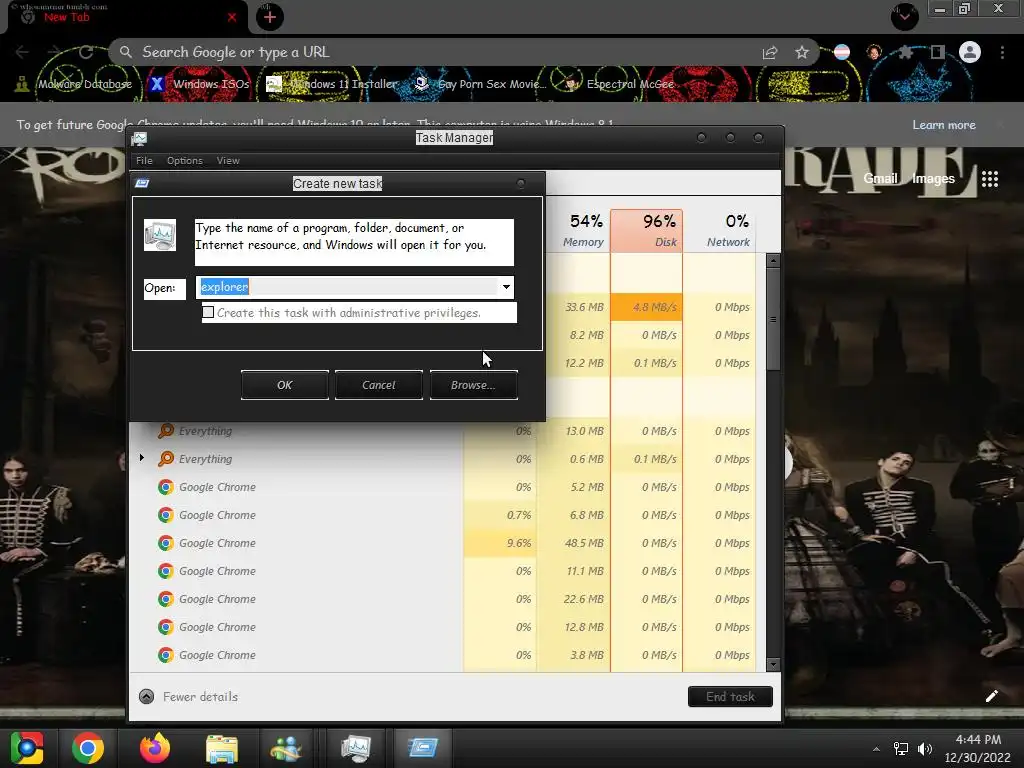Open the View menu in Task Manager
This screenshot has width=1024, height=768.
click(228, 161)
